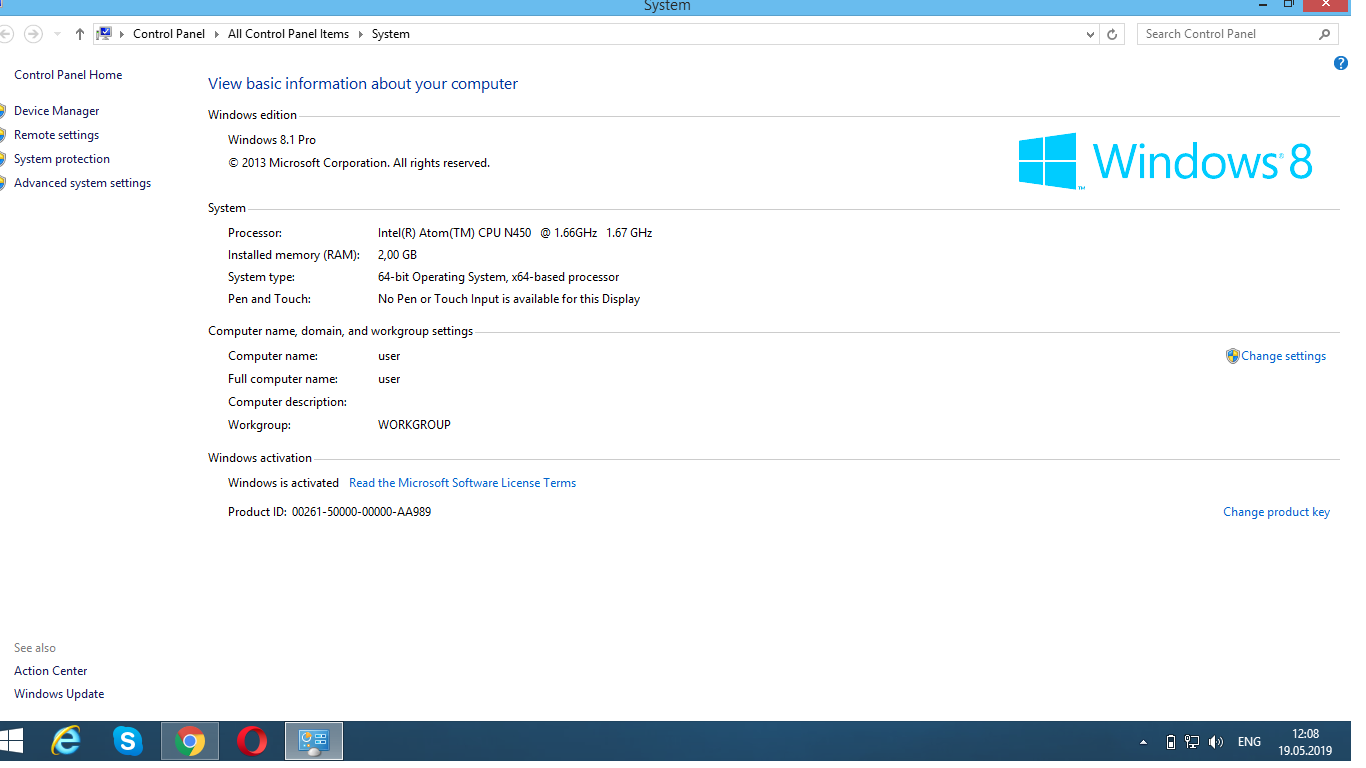Select the System breadcrumb in the address bar

pos(391,34)
